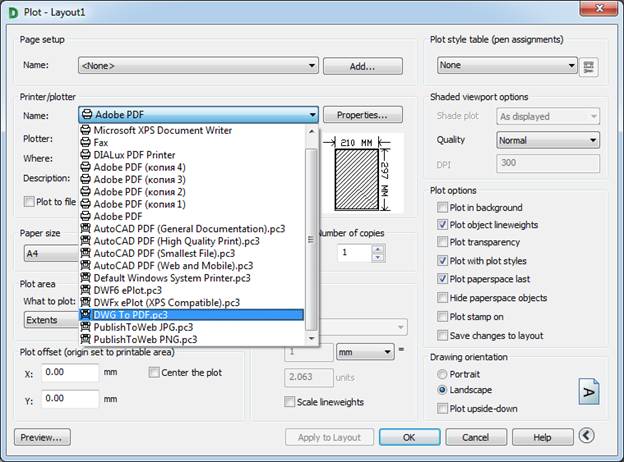
Task: Click the Add... page setup button
Action: pyautogui.click(x=363, y=66)
